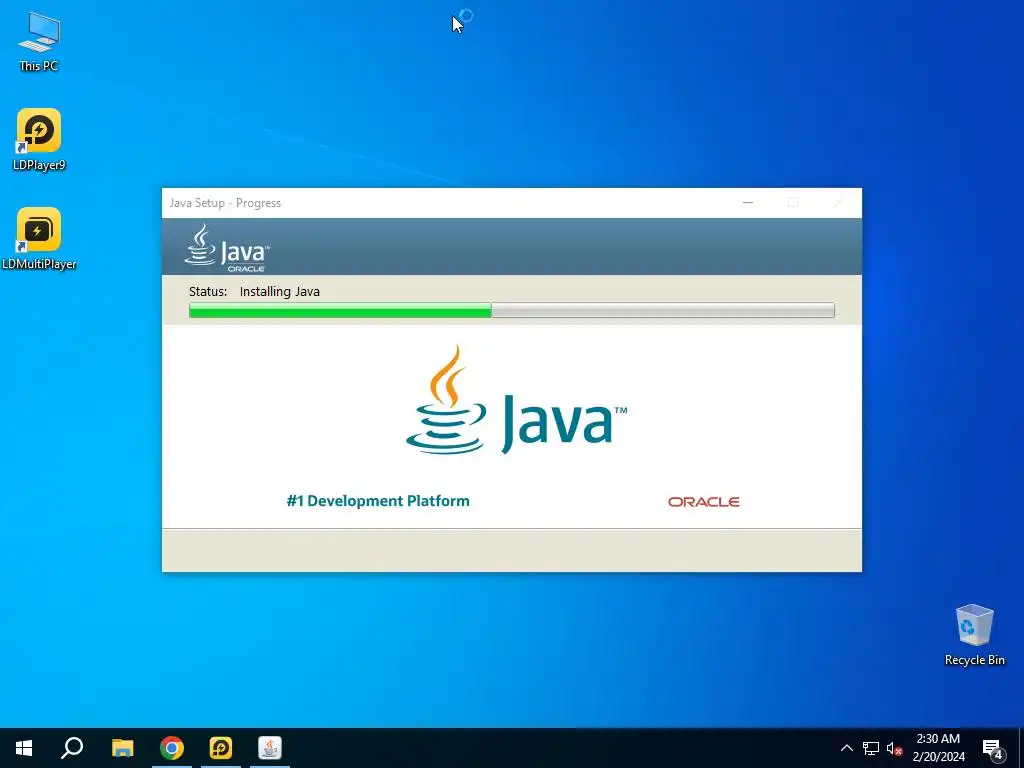Focus Java installer taskbar icon
This screenshot has width=1024, height=768.
270,748
